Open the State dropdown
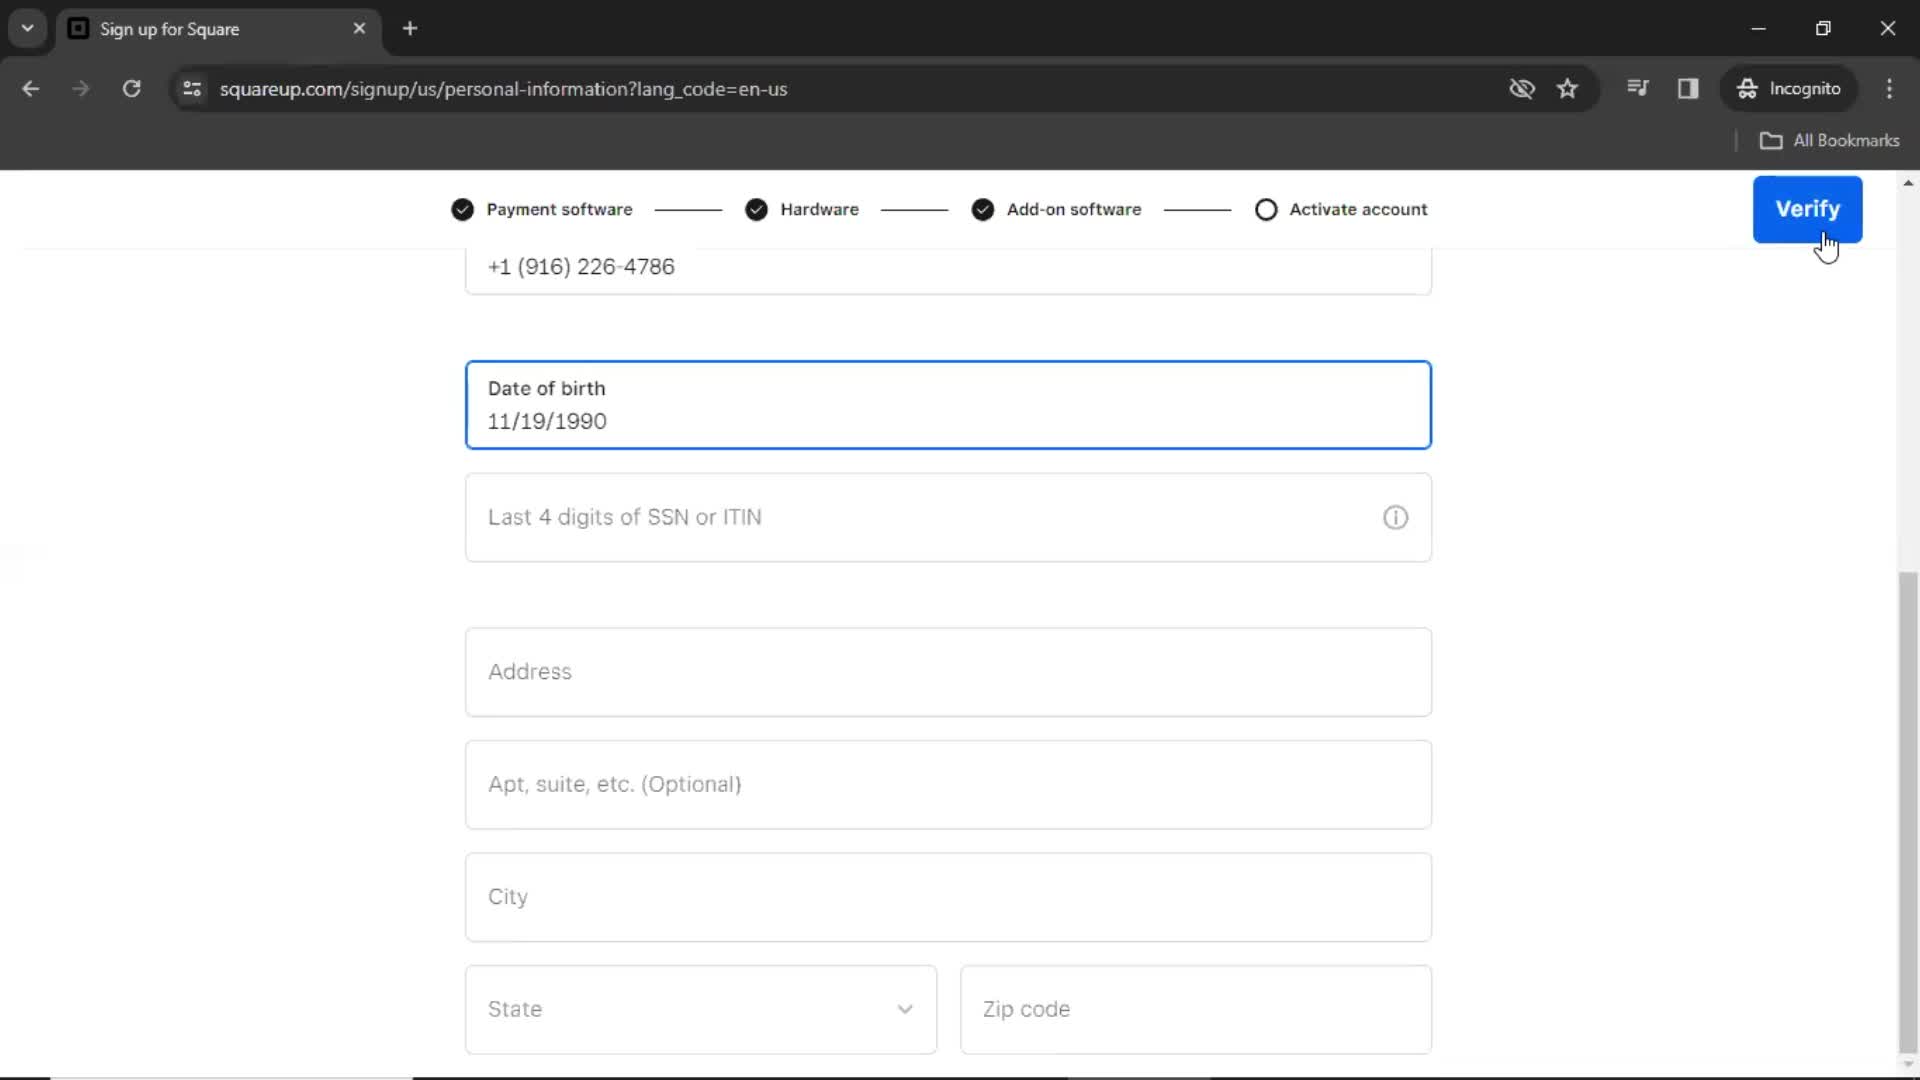 click(x=701, y=1009)
